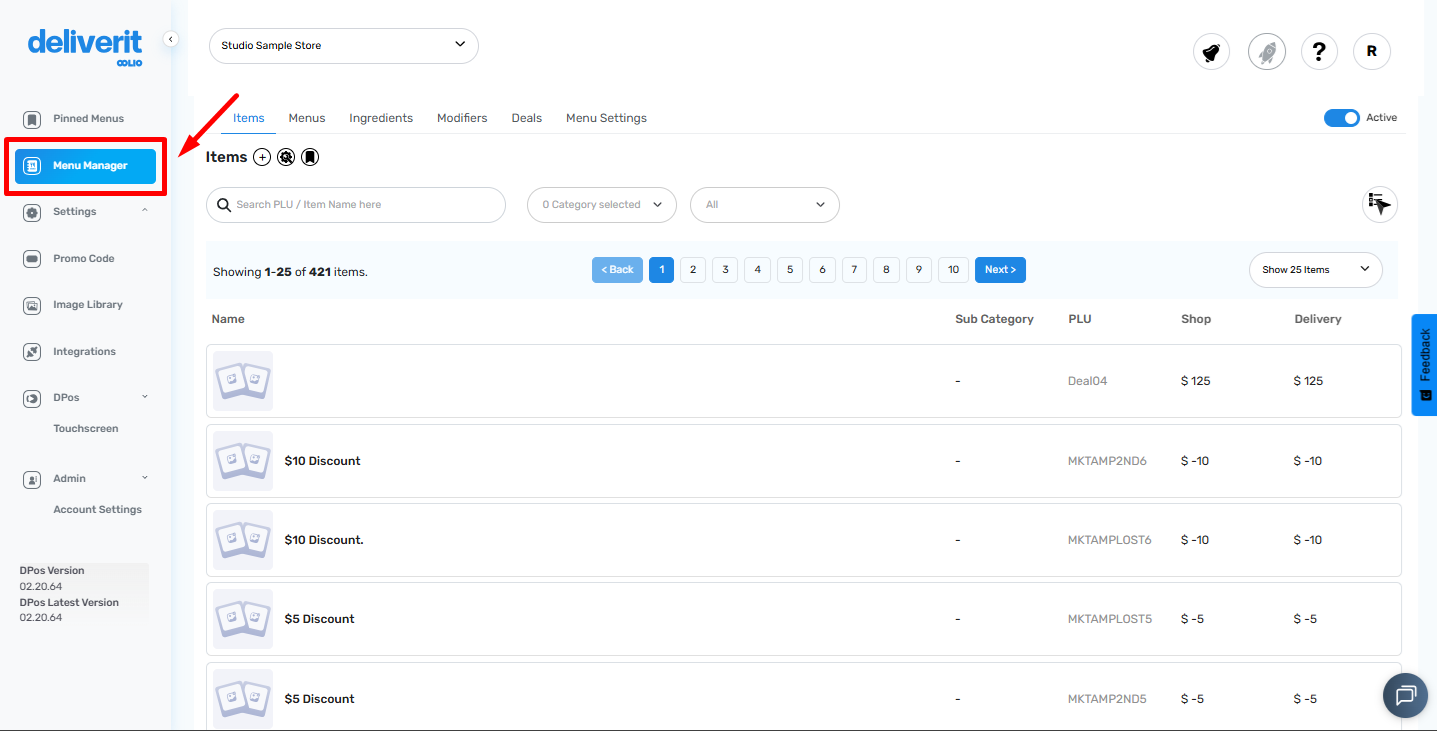1437x731 pixels.
Task: Open notifications via the bell icon
Action: pyautogui.click(x=1211, y=51)
